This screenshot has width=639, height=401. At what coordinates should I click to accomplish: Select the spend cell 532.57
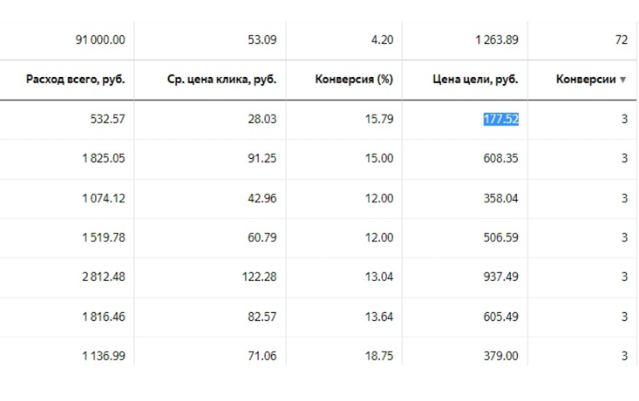coord(107,120)
